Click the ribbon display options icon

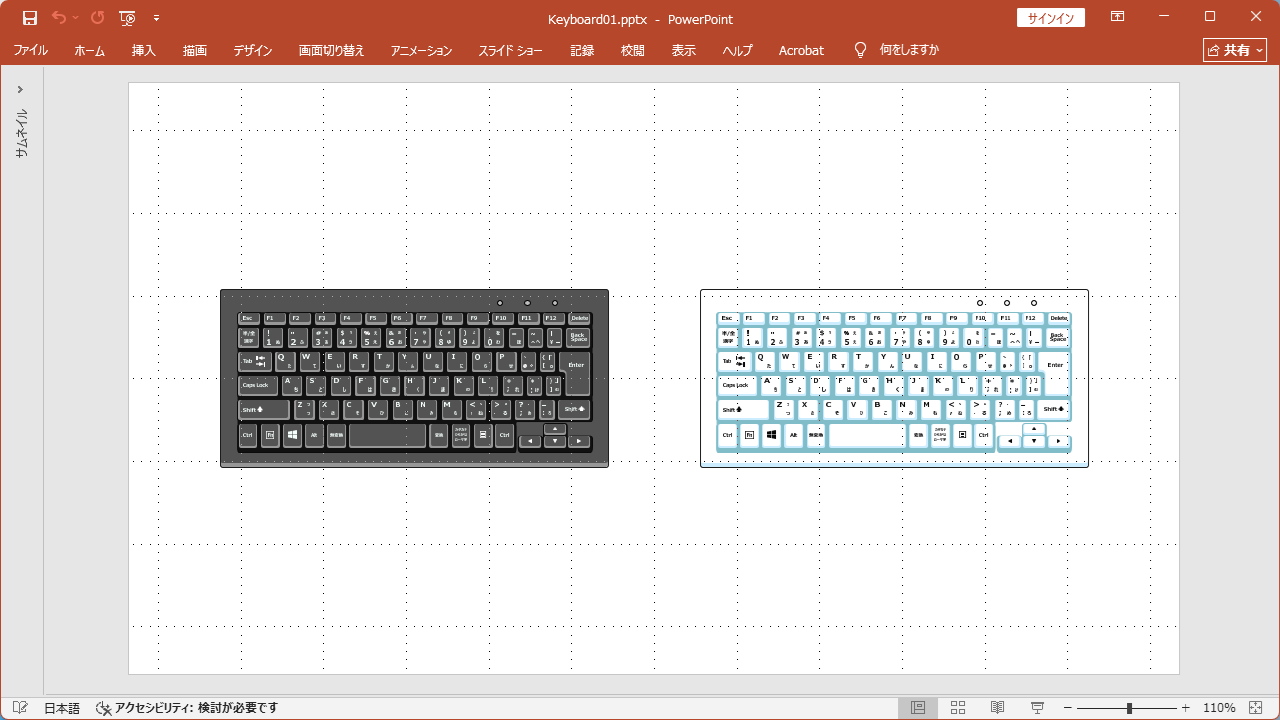(1117, 17)
